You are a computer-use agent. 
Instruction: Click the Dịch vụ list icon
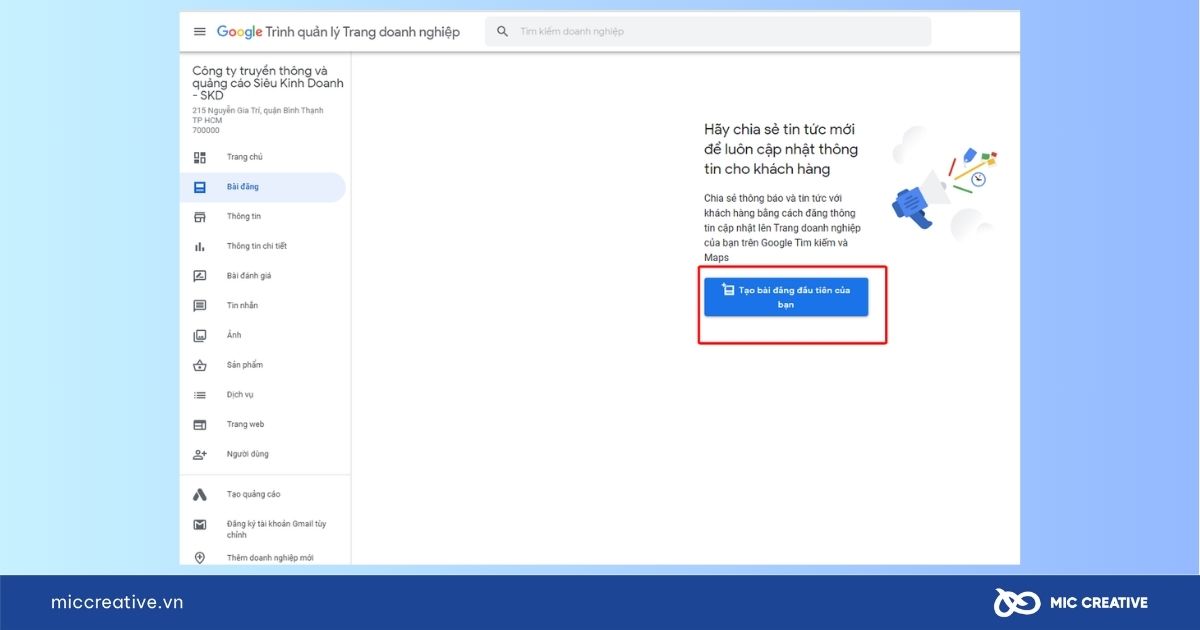[200, 395]
